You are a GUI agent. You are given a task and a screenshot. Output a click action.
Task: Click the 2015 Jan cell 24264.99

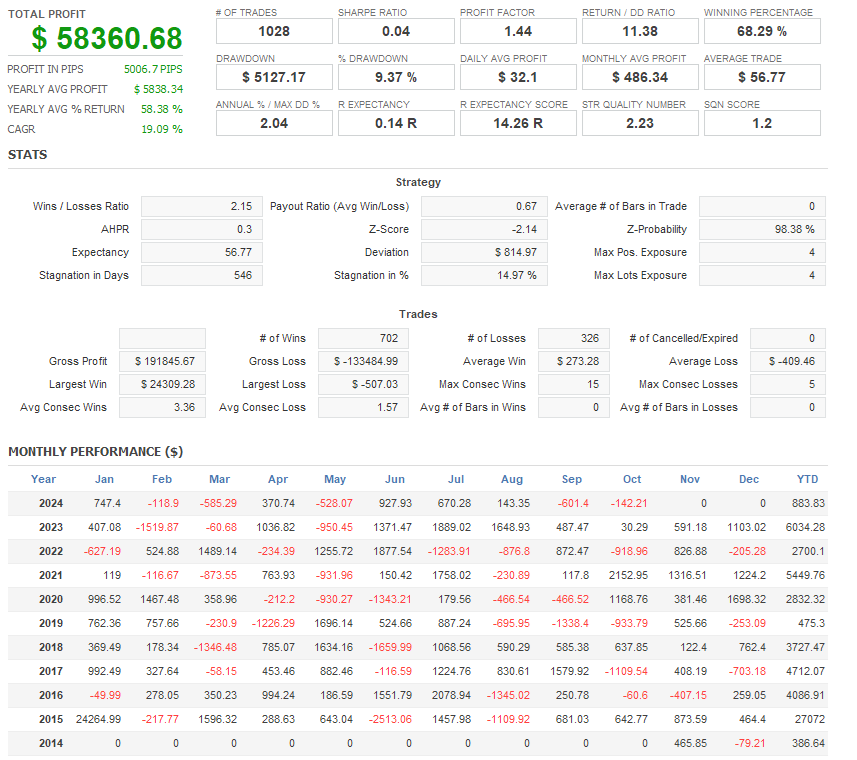pyautogui.click(x=98, y=720)
